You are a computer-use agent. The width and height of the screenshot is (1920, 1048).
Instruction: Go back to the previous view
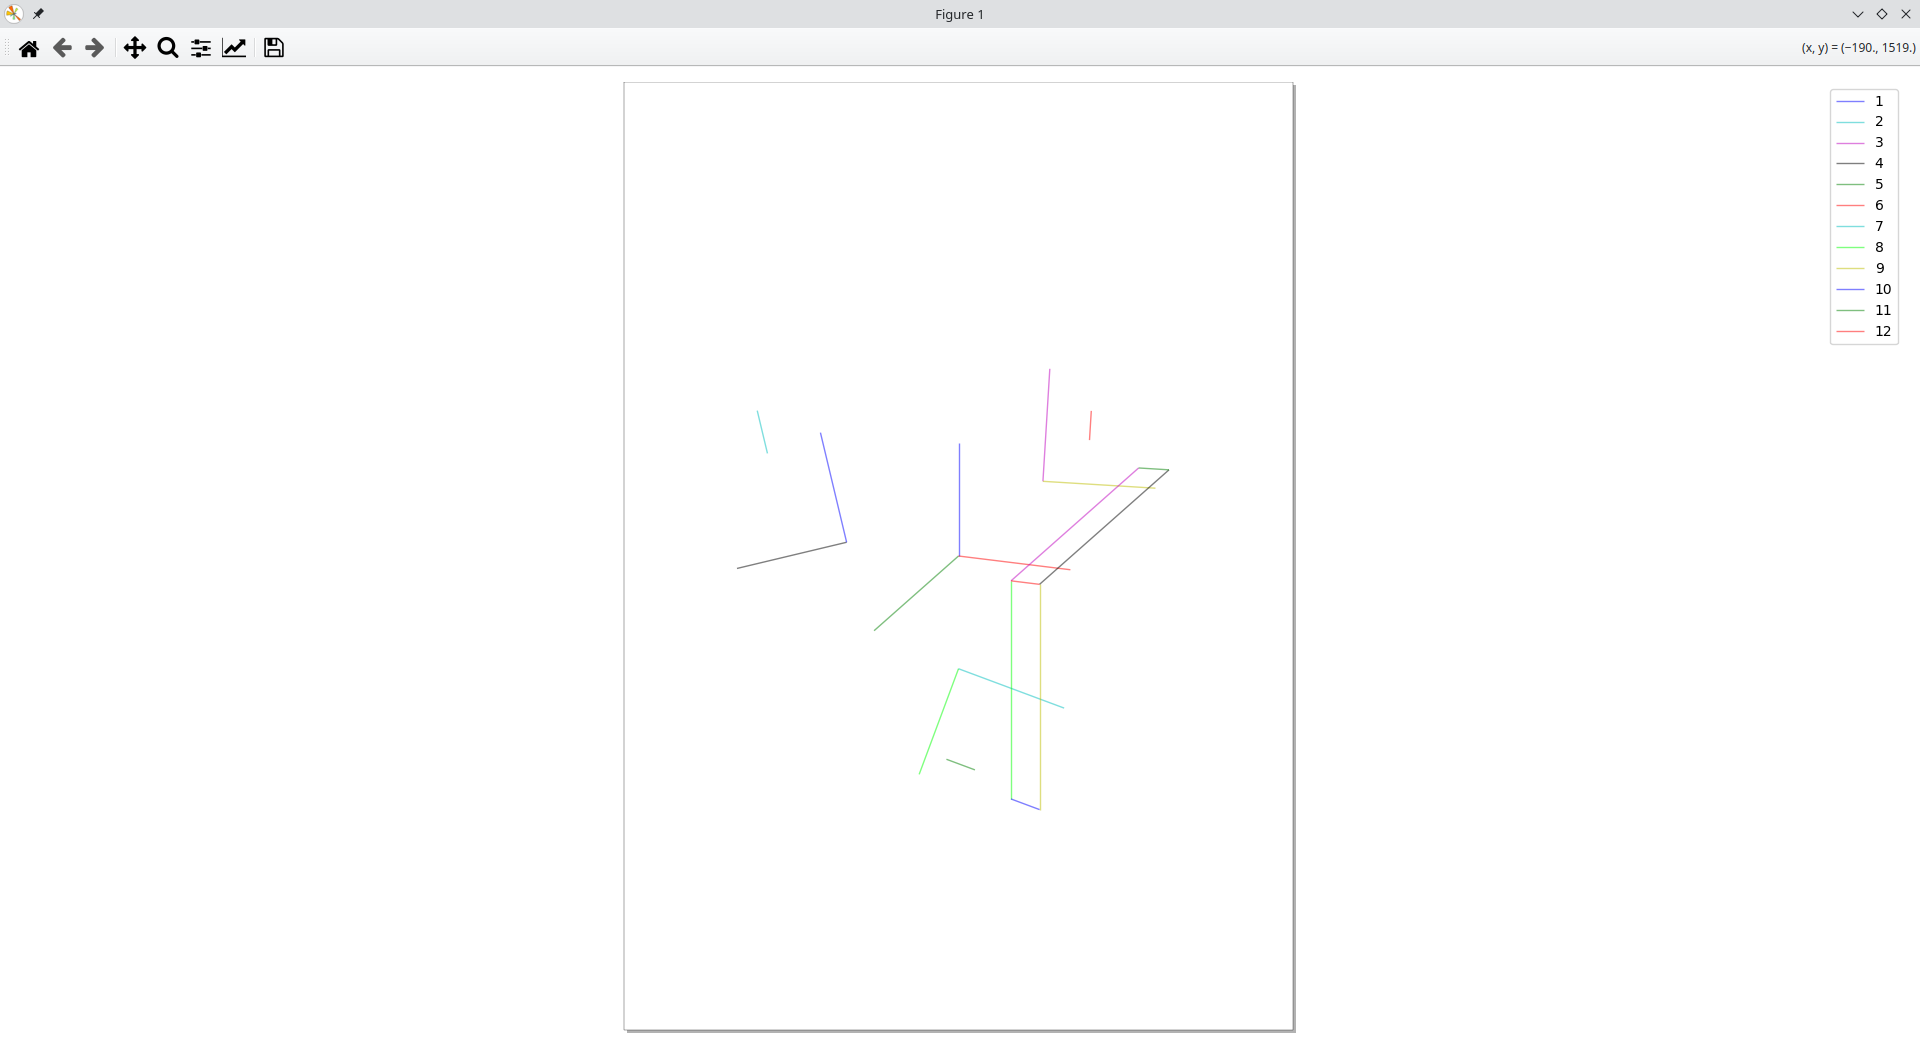coord(62,48)
